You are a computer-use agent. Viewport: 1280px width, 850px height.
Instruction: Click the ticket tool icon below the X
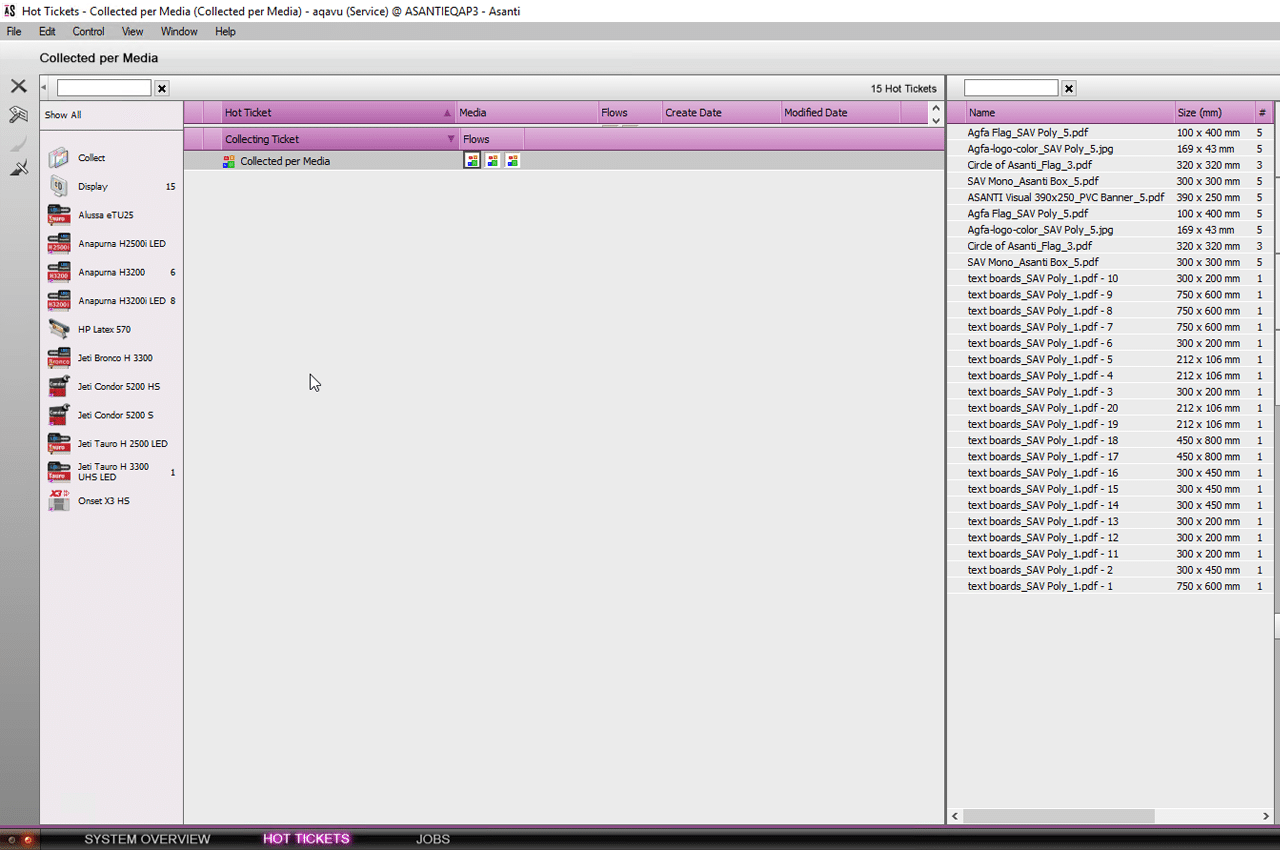(18, 115)
